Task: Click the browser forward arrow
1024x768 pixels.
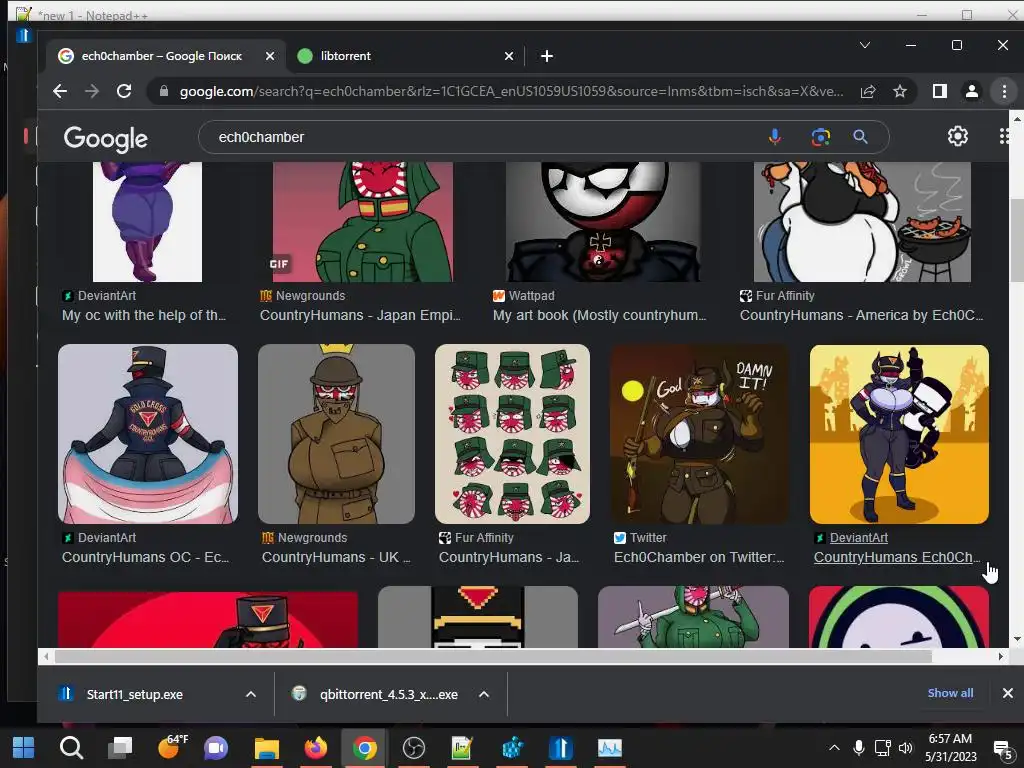Action: (x=92, y=91)
